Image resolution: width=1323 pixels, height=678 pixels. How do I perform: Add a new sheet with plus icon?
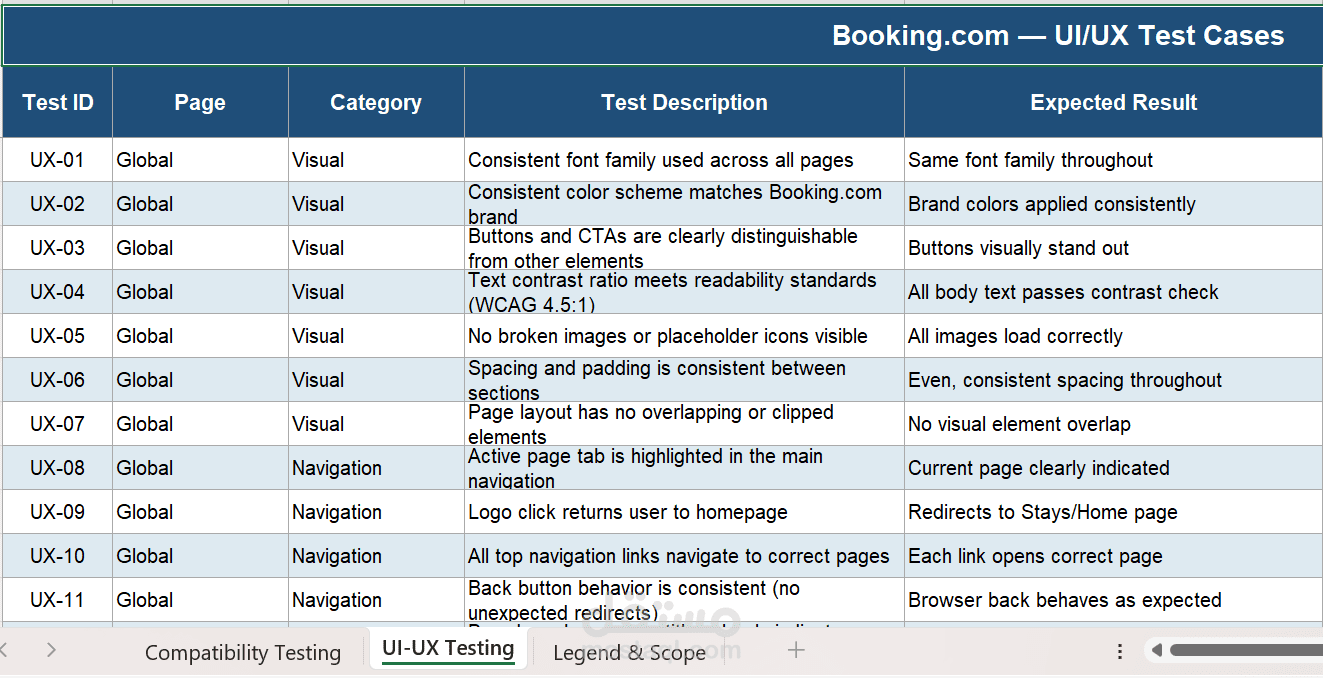pyautogui.click(x=796, y=651)
